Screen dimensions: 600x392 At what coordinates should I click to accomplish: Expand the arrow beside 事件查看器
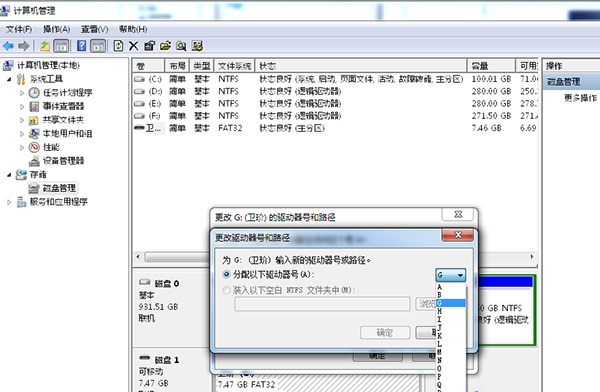pyautogui.click(x=22, y=106)
